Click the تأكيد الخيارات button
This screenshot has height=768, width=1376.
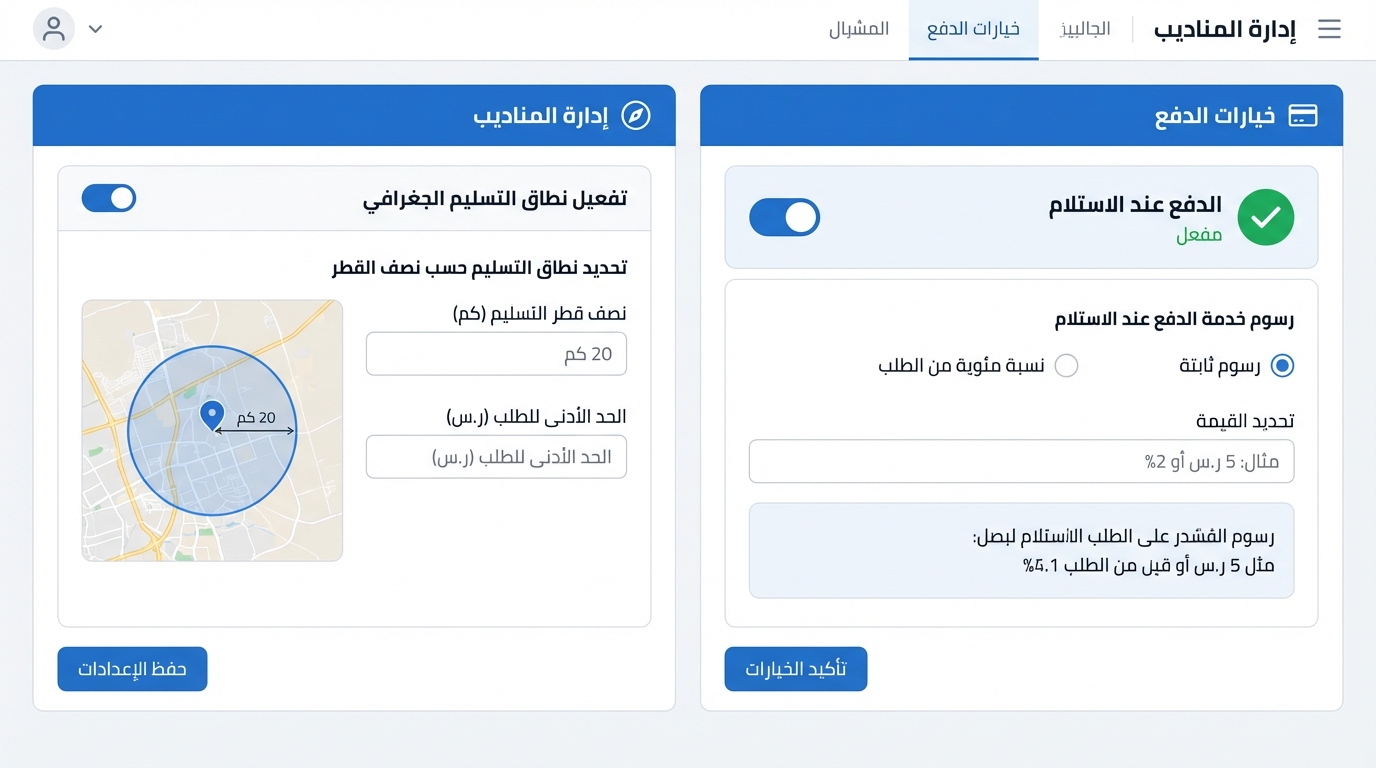[x=796, y=669]
